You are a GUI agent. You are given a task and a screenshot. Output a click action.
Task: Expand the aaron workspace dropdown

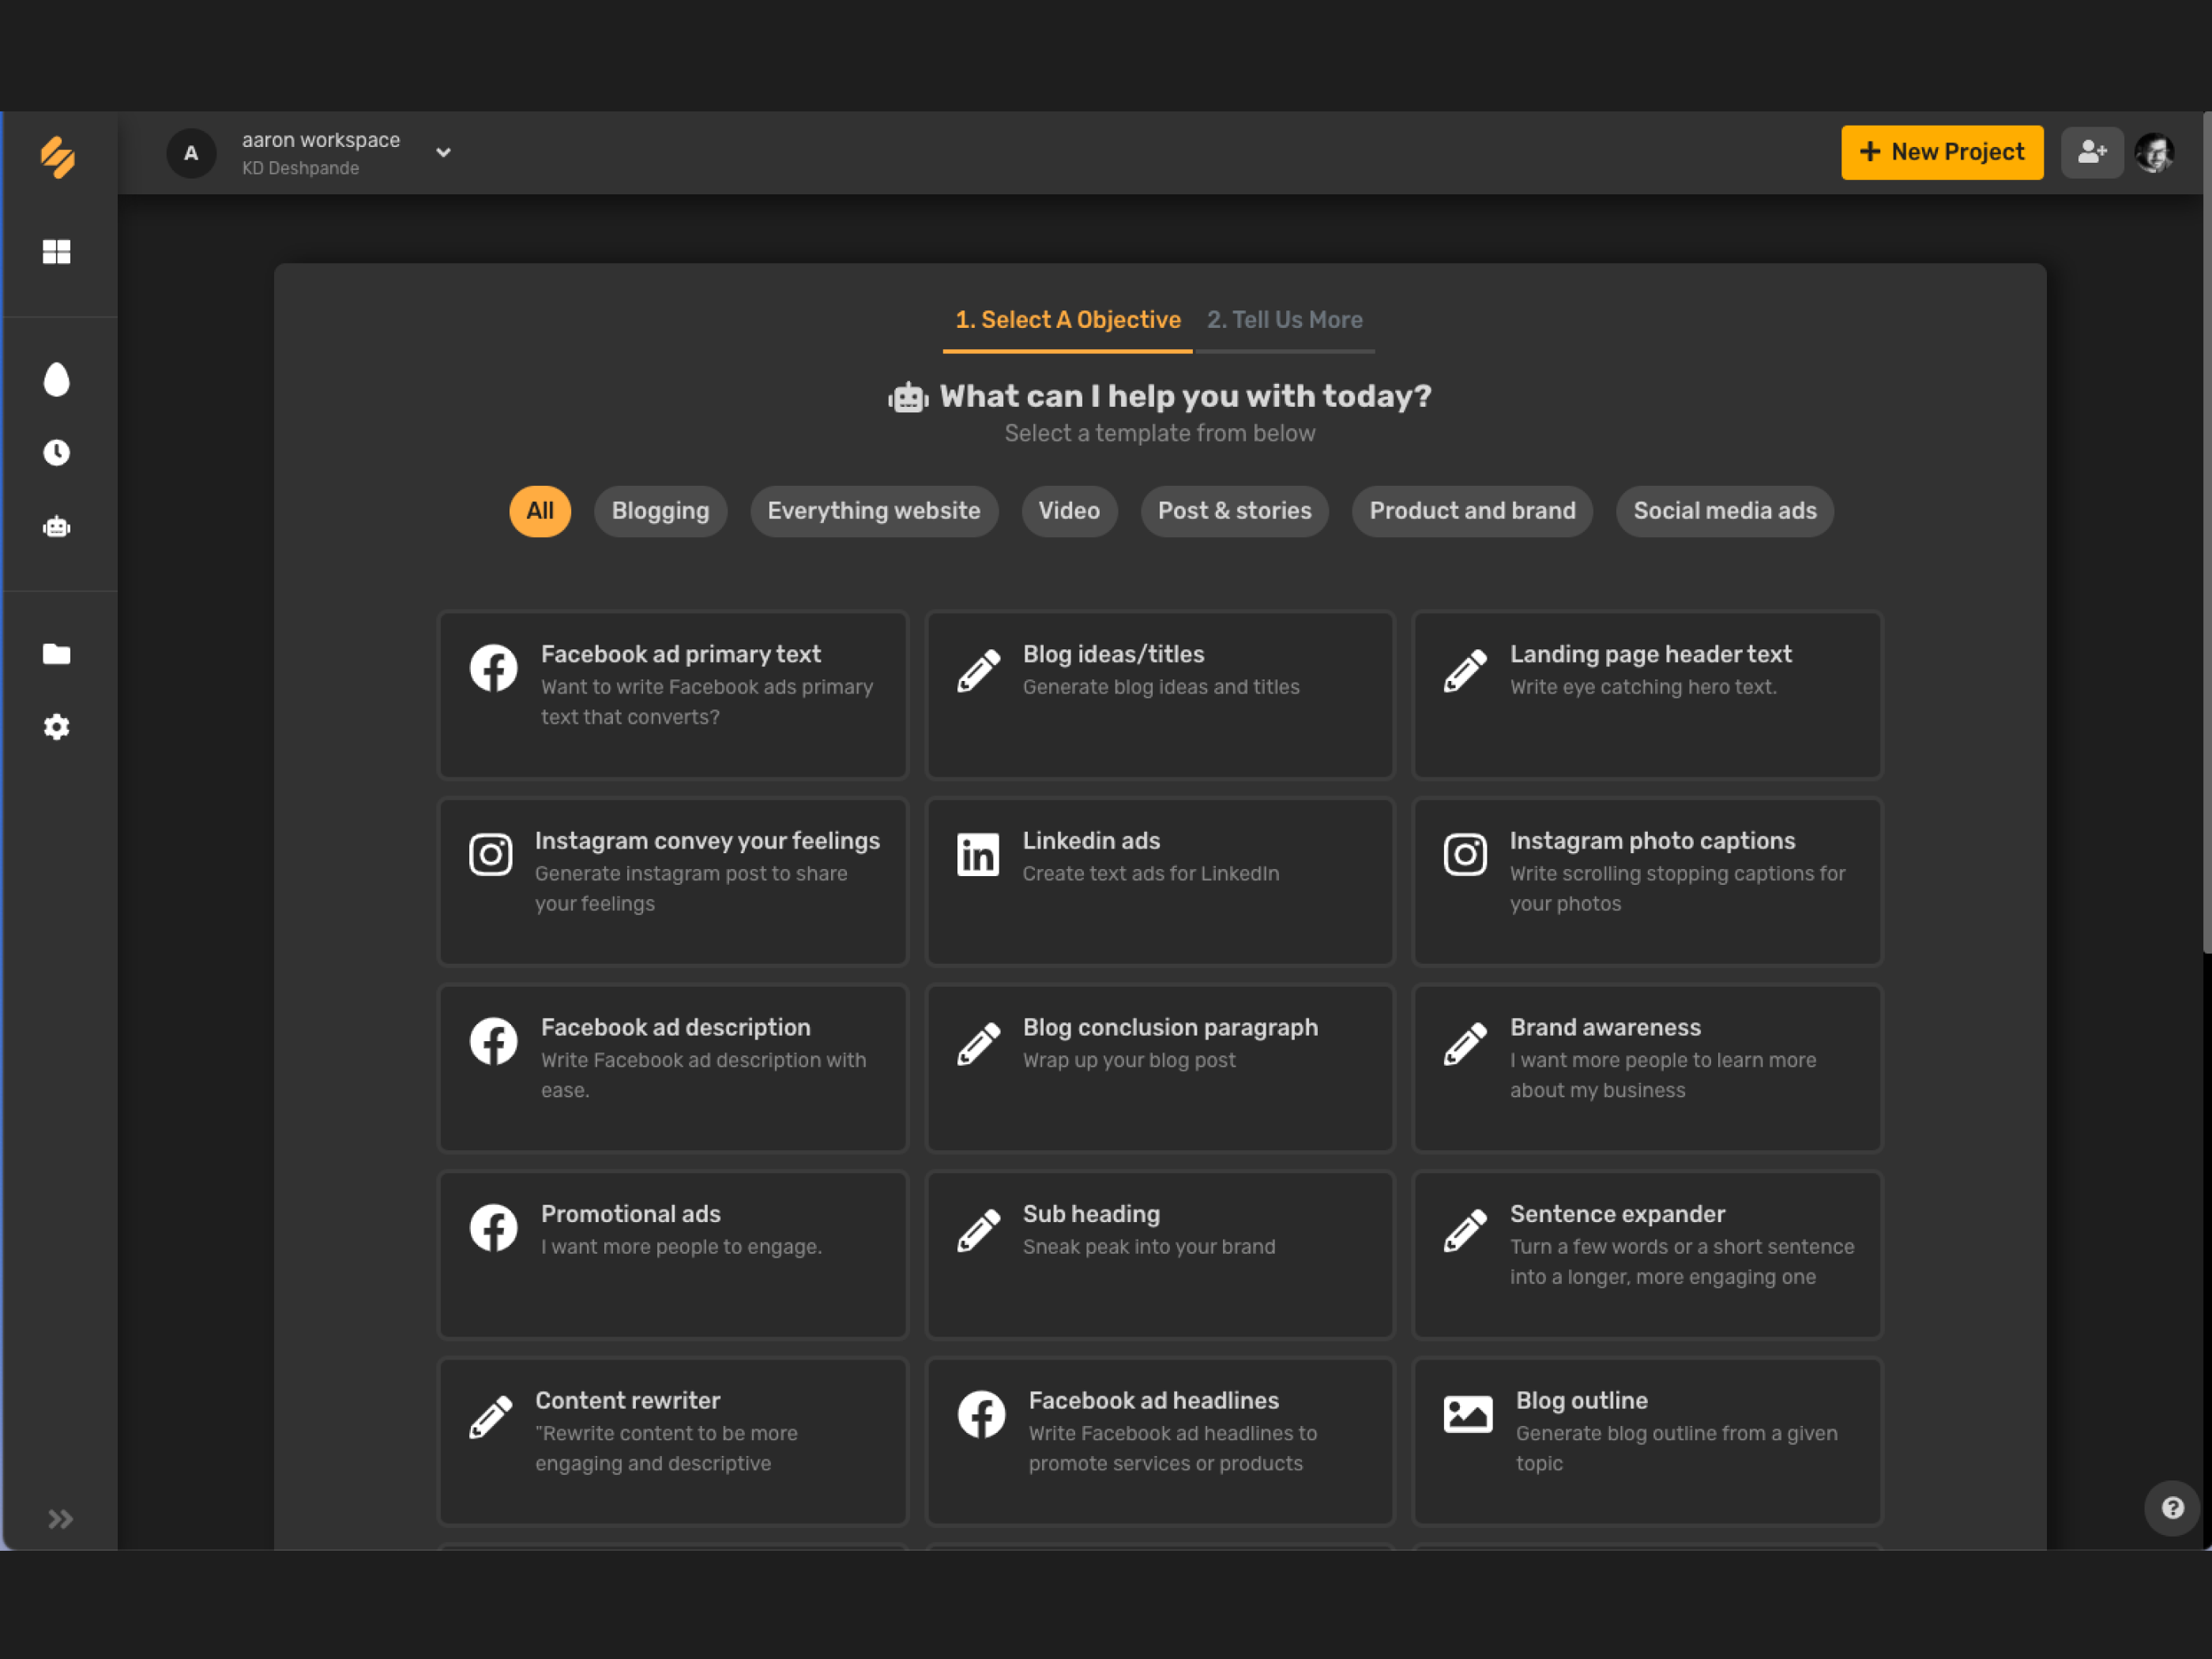point(443,153)
